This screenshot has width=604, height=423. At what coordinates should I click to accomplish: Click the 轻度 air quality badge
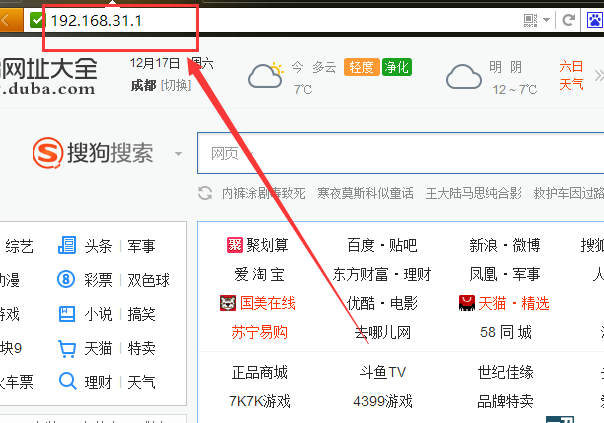361,67
